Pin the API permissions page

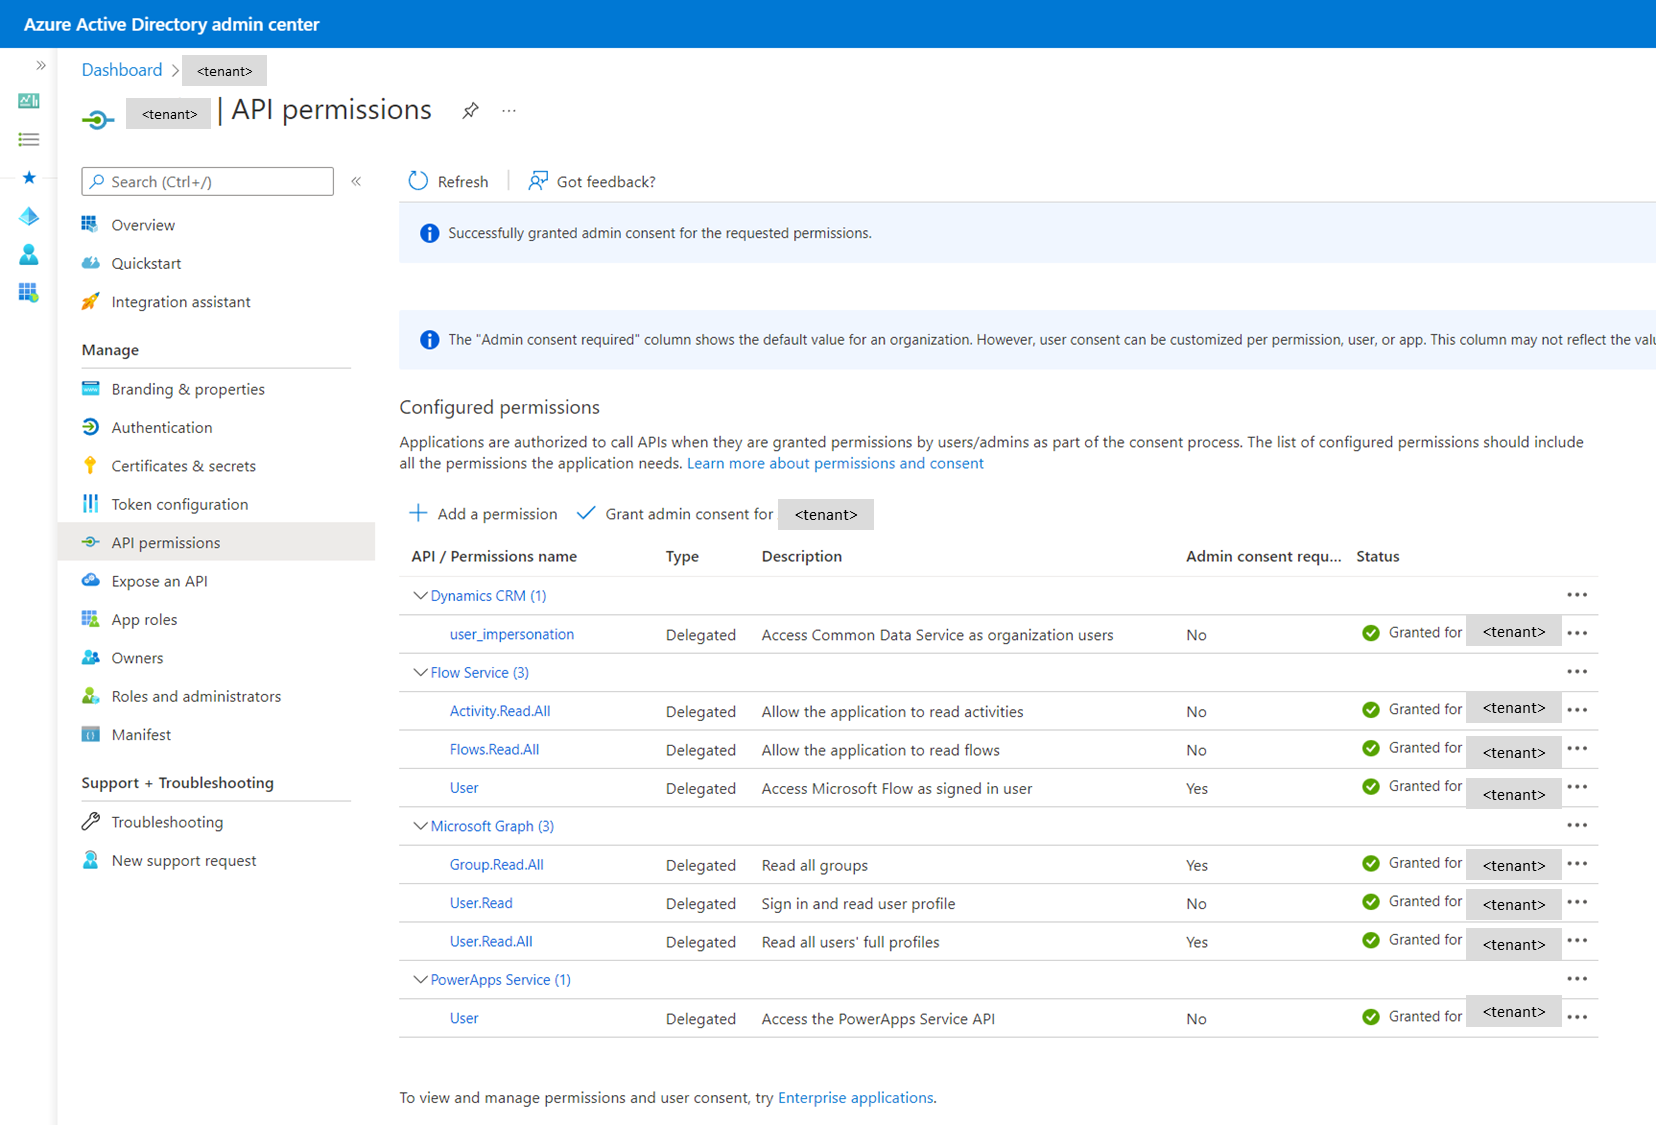pyautogui.click(x=470, y=111)
